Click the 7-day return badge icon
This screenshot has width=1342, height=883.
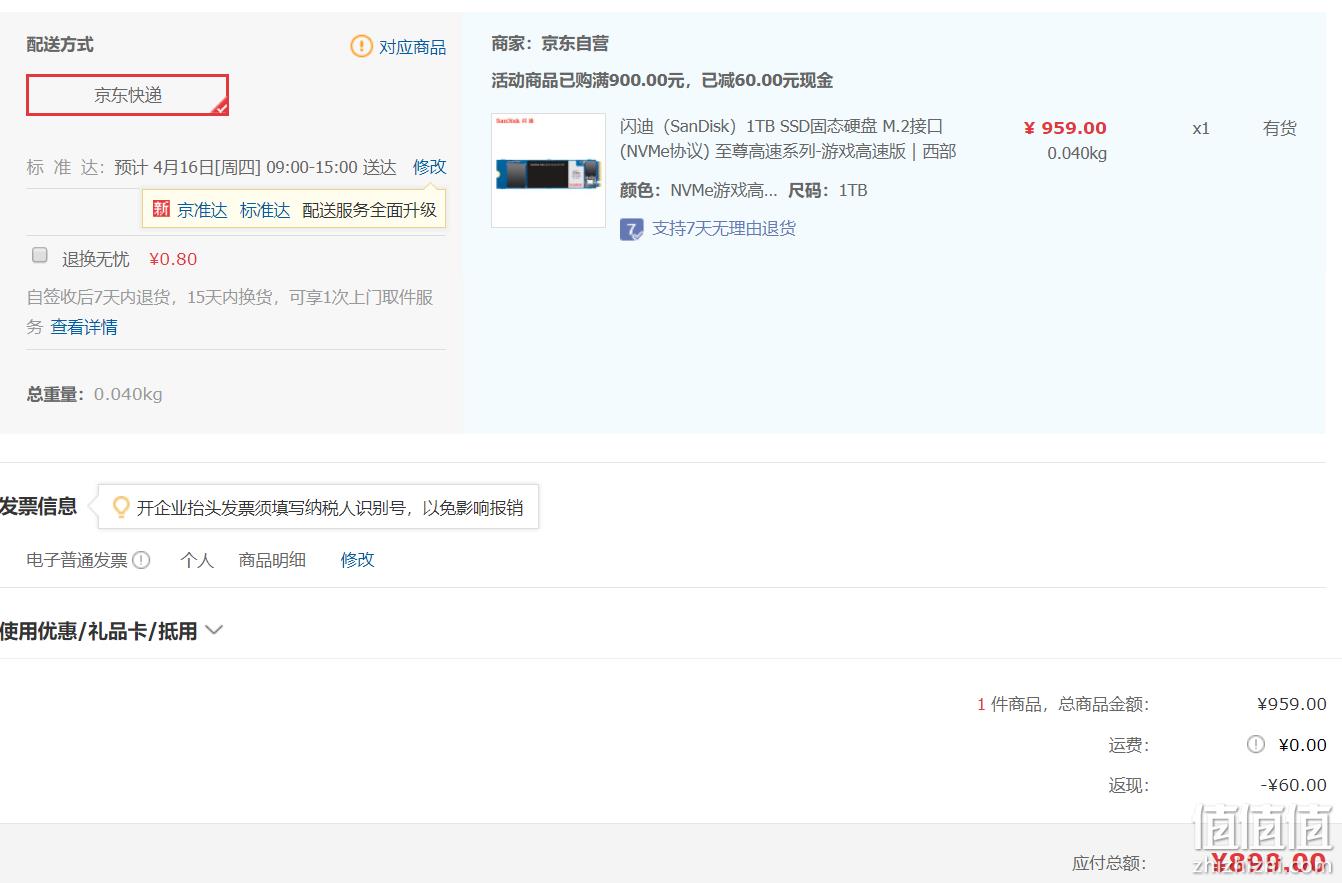point(631,229)
